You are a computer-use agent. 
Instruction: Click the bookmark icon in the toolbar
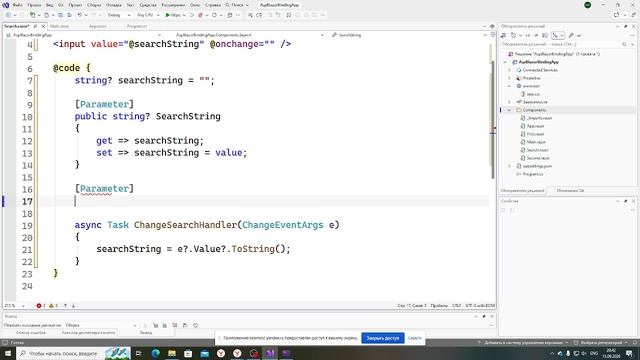(x=289, y=15)
